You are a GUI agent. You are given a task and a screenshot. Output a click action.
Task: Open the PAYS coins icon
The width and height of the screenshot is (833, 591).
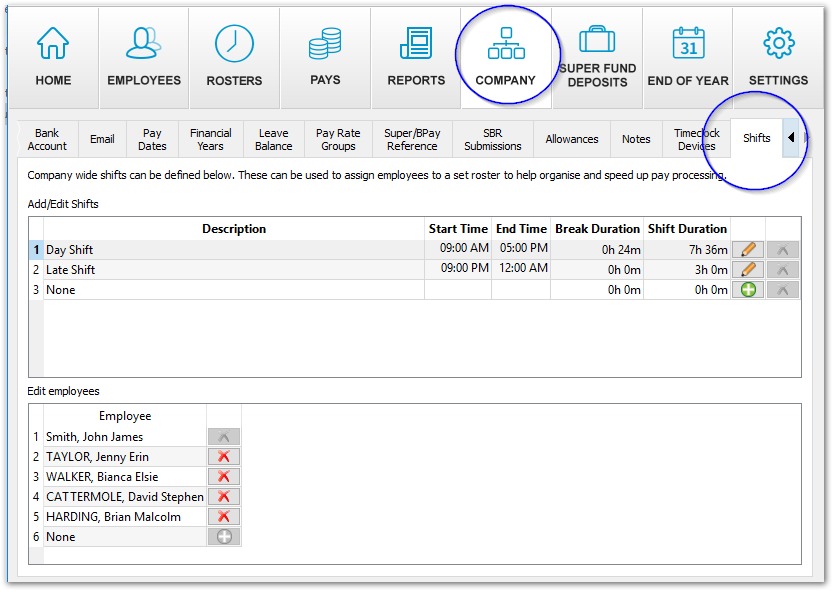[x=325, y=44]
